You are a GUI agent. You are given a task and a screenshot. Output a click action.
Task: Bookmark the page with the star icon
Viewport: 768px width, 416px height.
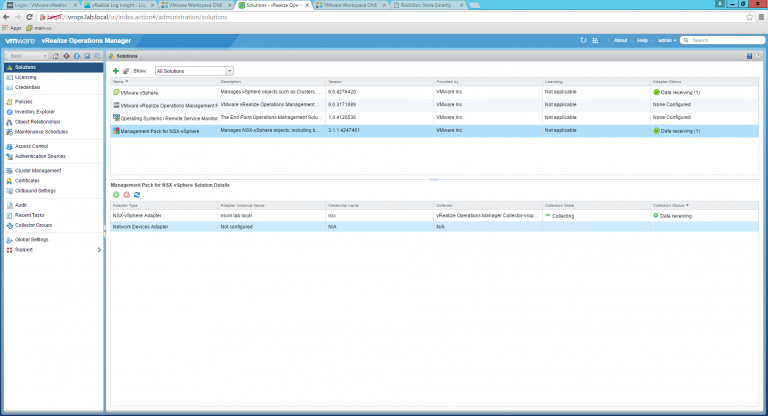click(749, 17)
